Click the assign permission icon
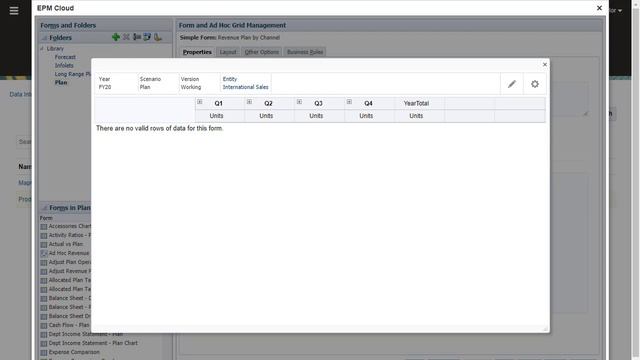This screenshot has width=640, height=360. (x=158, y=37)
